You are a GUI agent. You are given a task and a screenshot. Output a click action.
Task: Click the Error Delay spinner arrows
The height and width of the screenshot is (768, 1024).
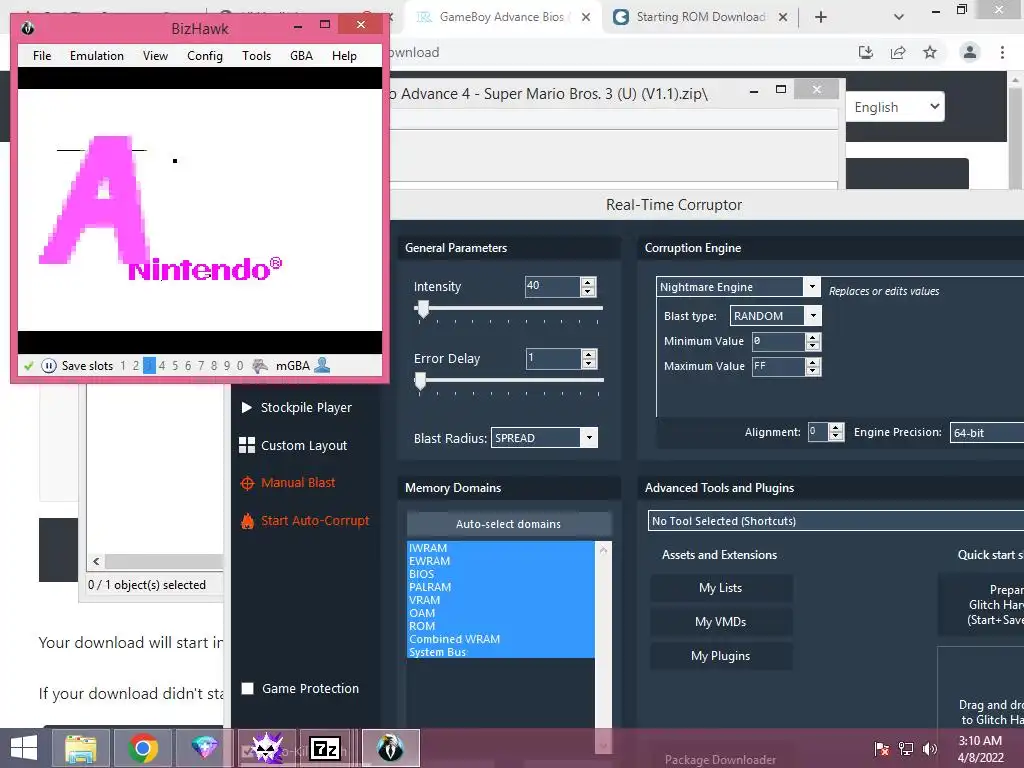(588, 359)
